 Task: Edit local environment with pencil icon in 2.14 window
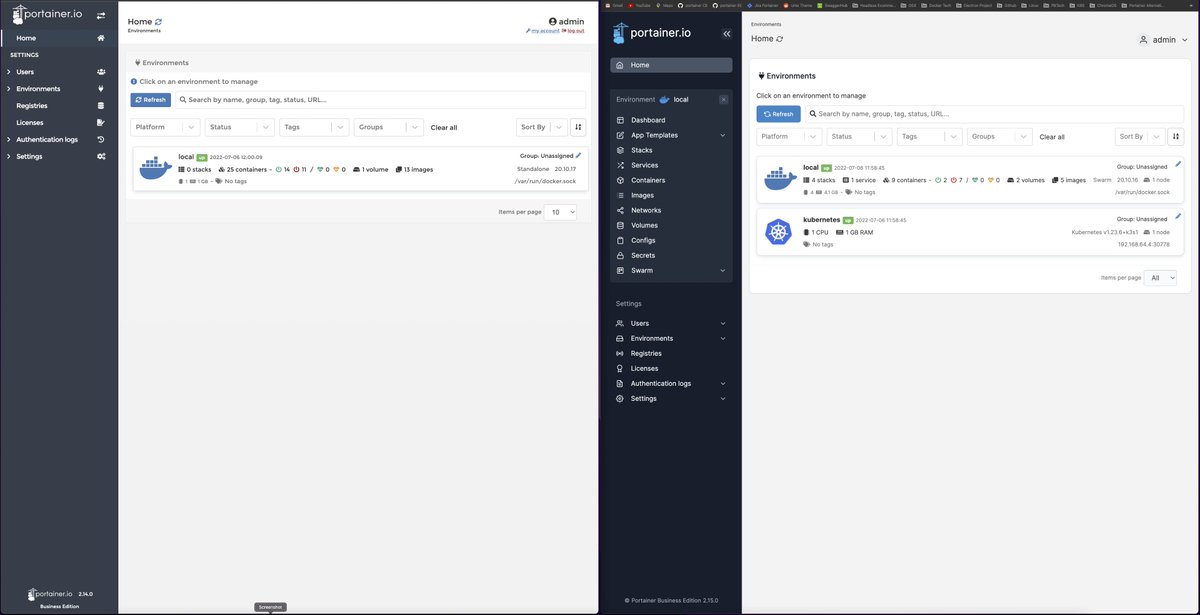click(578, 155)
